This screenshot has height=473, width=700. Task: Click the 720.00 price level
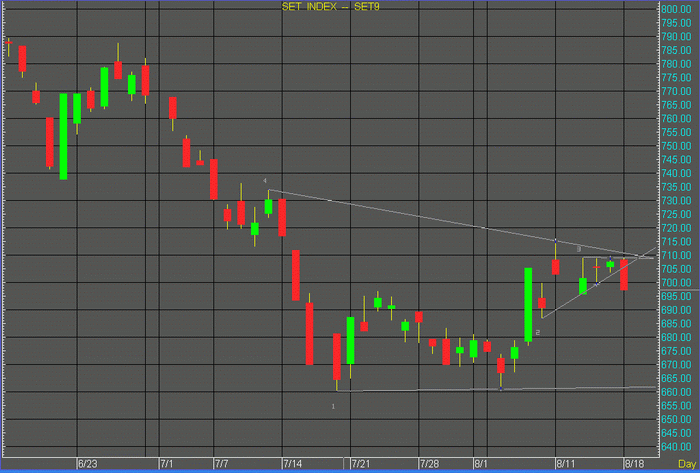[x=676, y=228]
